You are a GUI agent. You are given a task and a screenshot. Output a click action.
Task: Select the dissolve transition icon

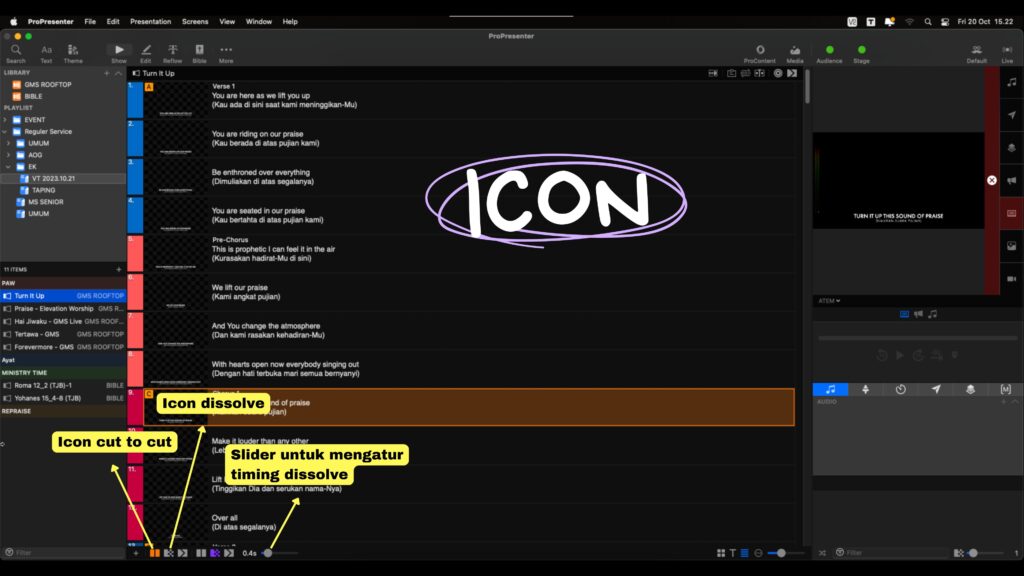(168, 553)
